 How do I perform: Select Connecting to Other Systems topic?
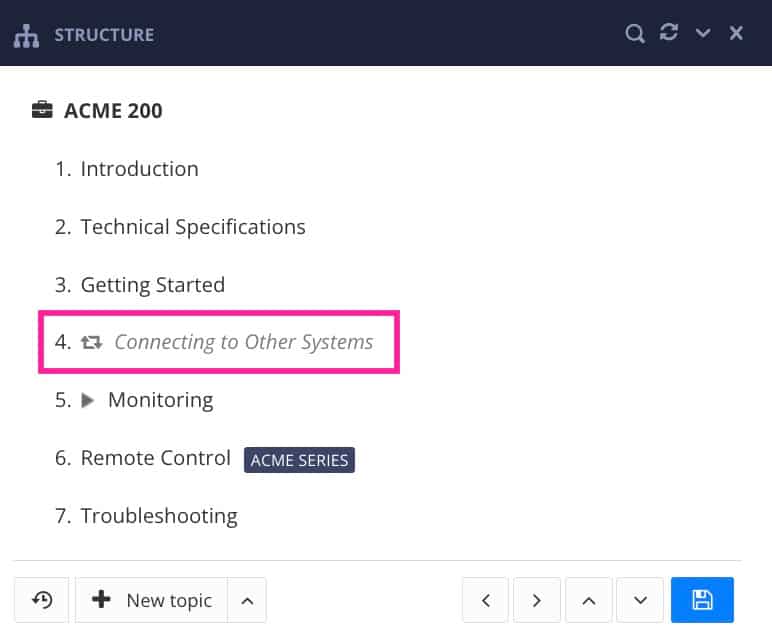click(x=243, y=342)
